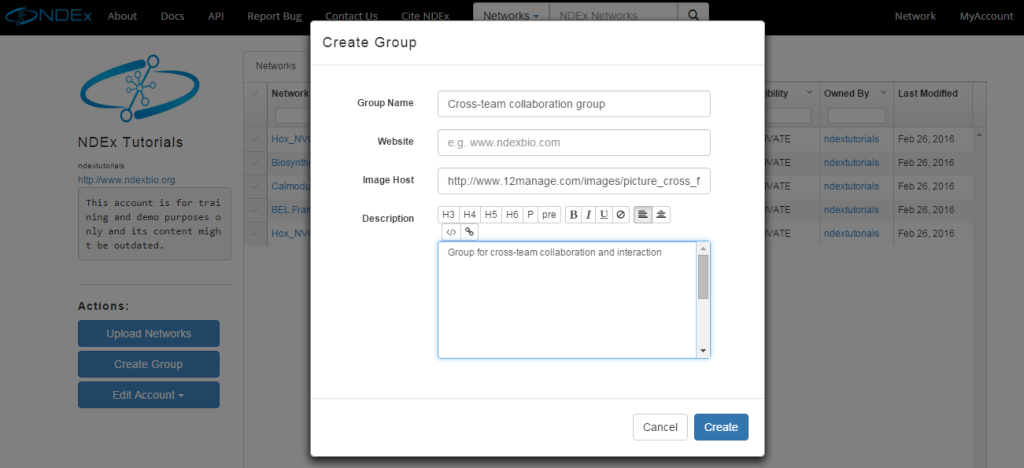1024x468 pixels.
Task: Open Network menu item at top right
Action: [x=915, y=16]
